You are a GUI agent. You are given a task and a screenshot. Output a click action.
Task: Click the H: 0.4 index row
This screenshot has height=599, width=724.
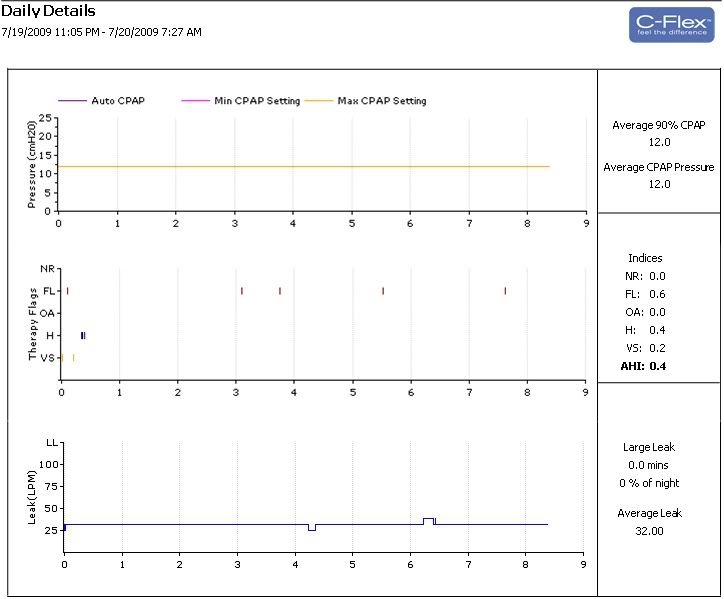645,330
